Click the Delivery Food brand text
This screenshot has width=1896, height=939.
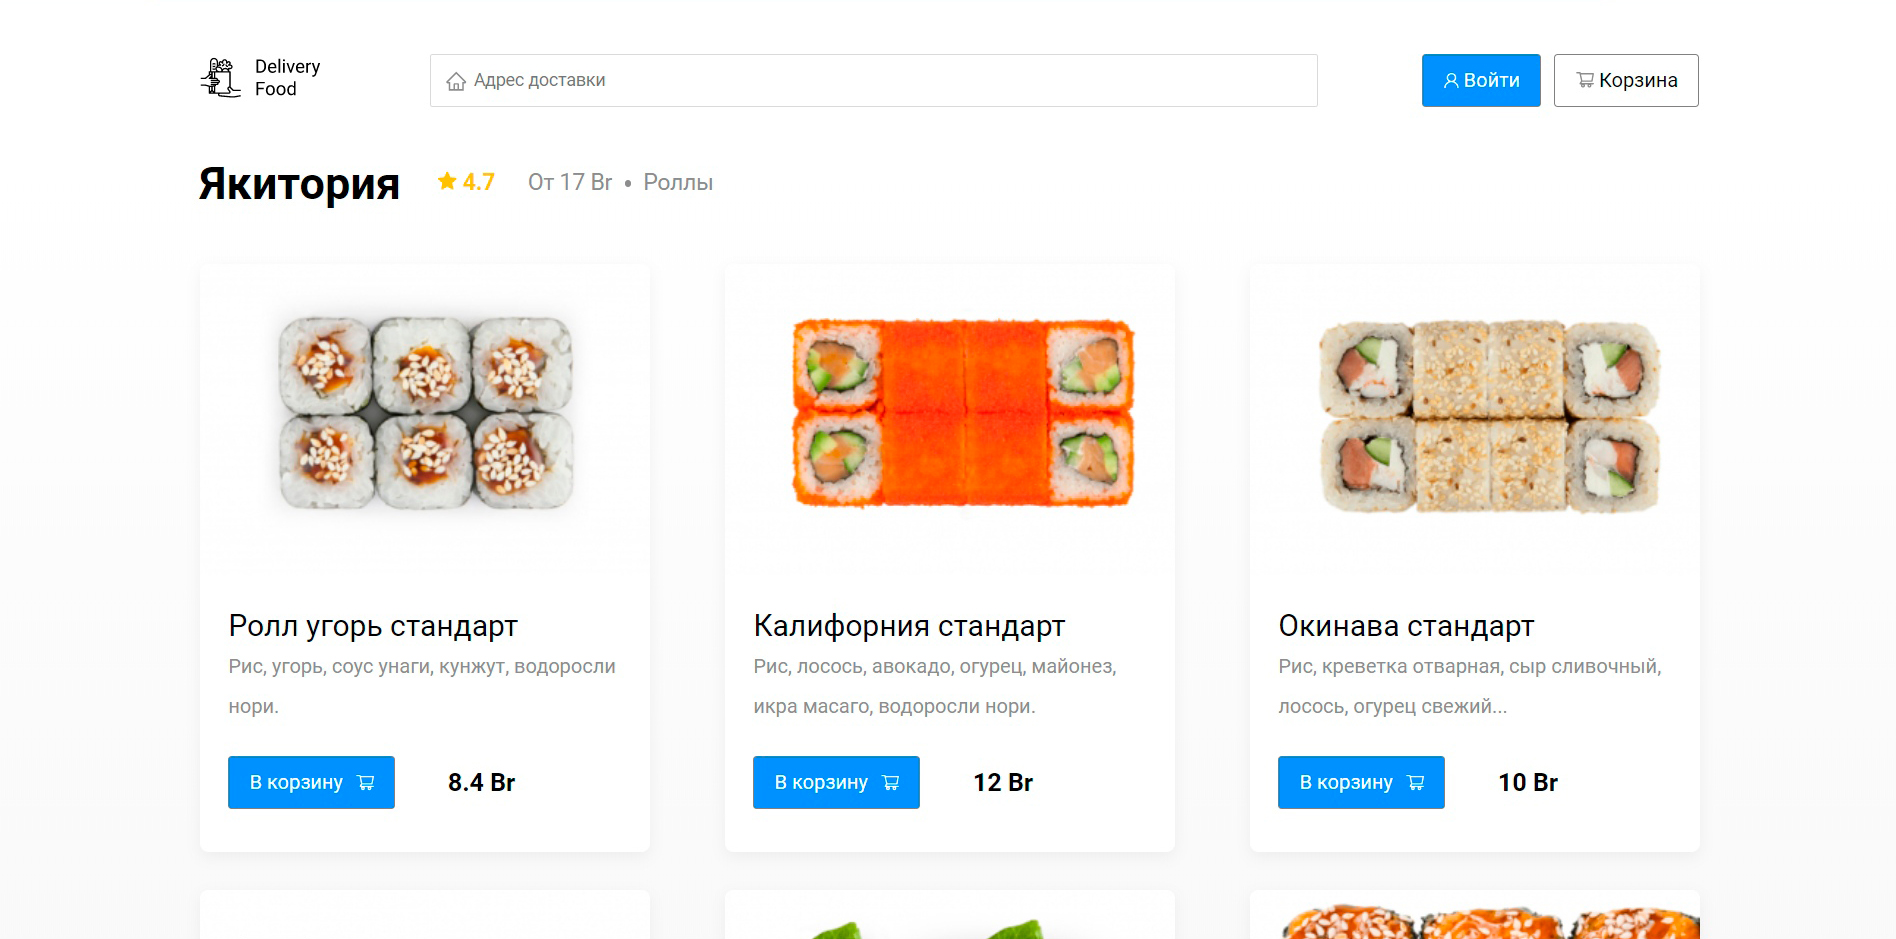[287, 78]
